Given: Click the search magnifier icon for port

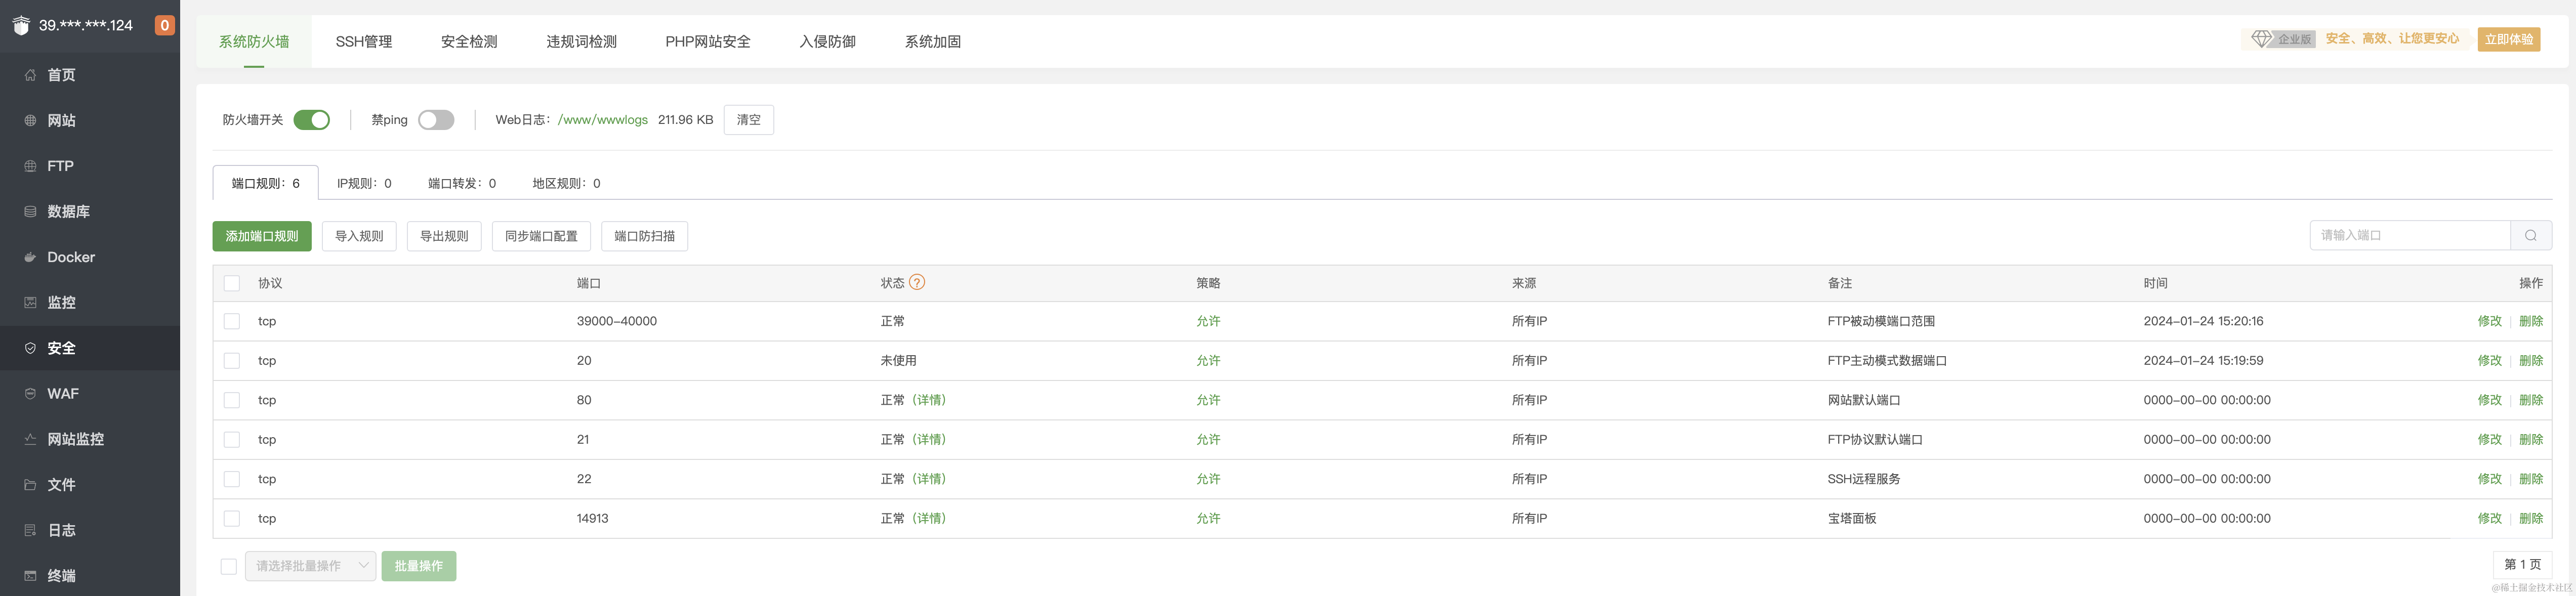Looking at the screenshot, I should pyautogui.click(x=2530, y=236).
